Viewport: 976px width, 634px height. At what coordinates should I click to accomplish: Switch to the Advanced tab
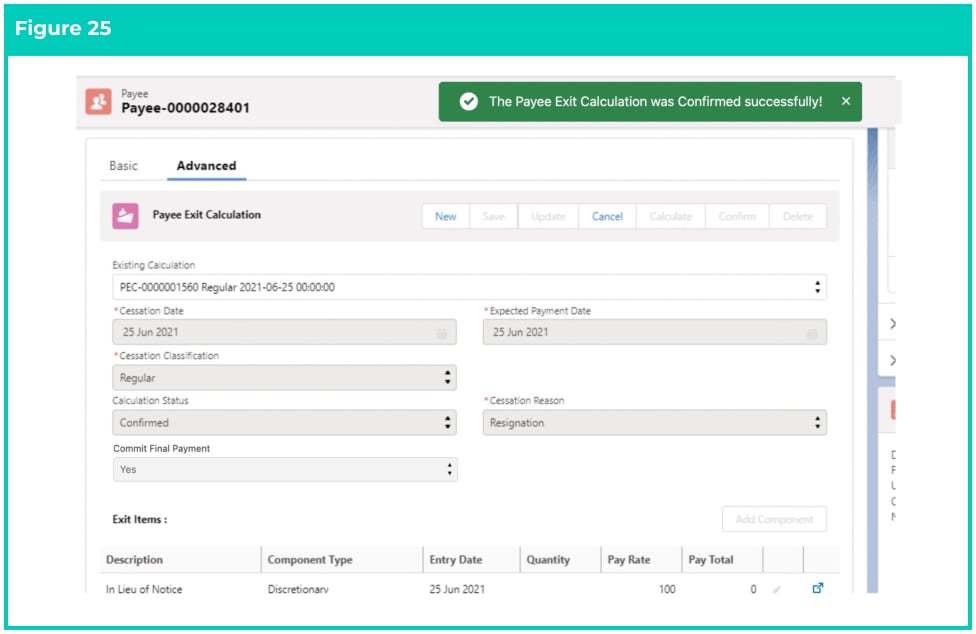(206, 165)
